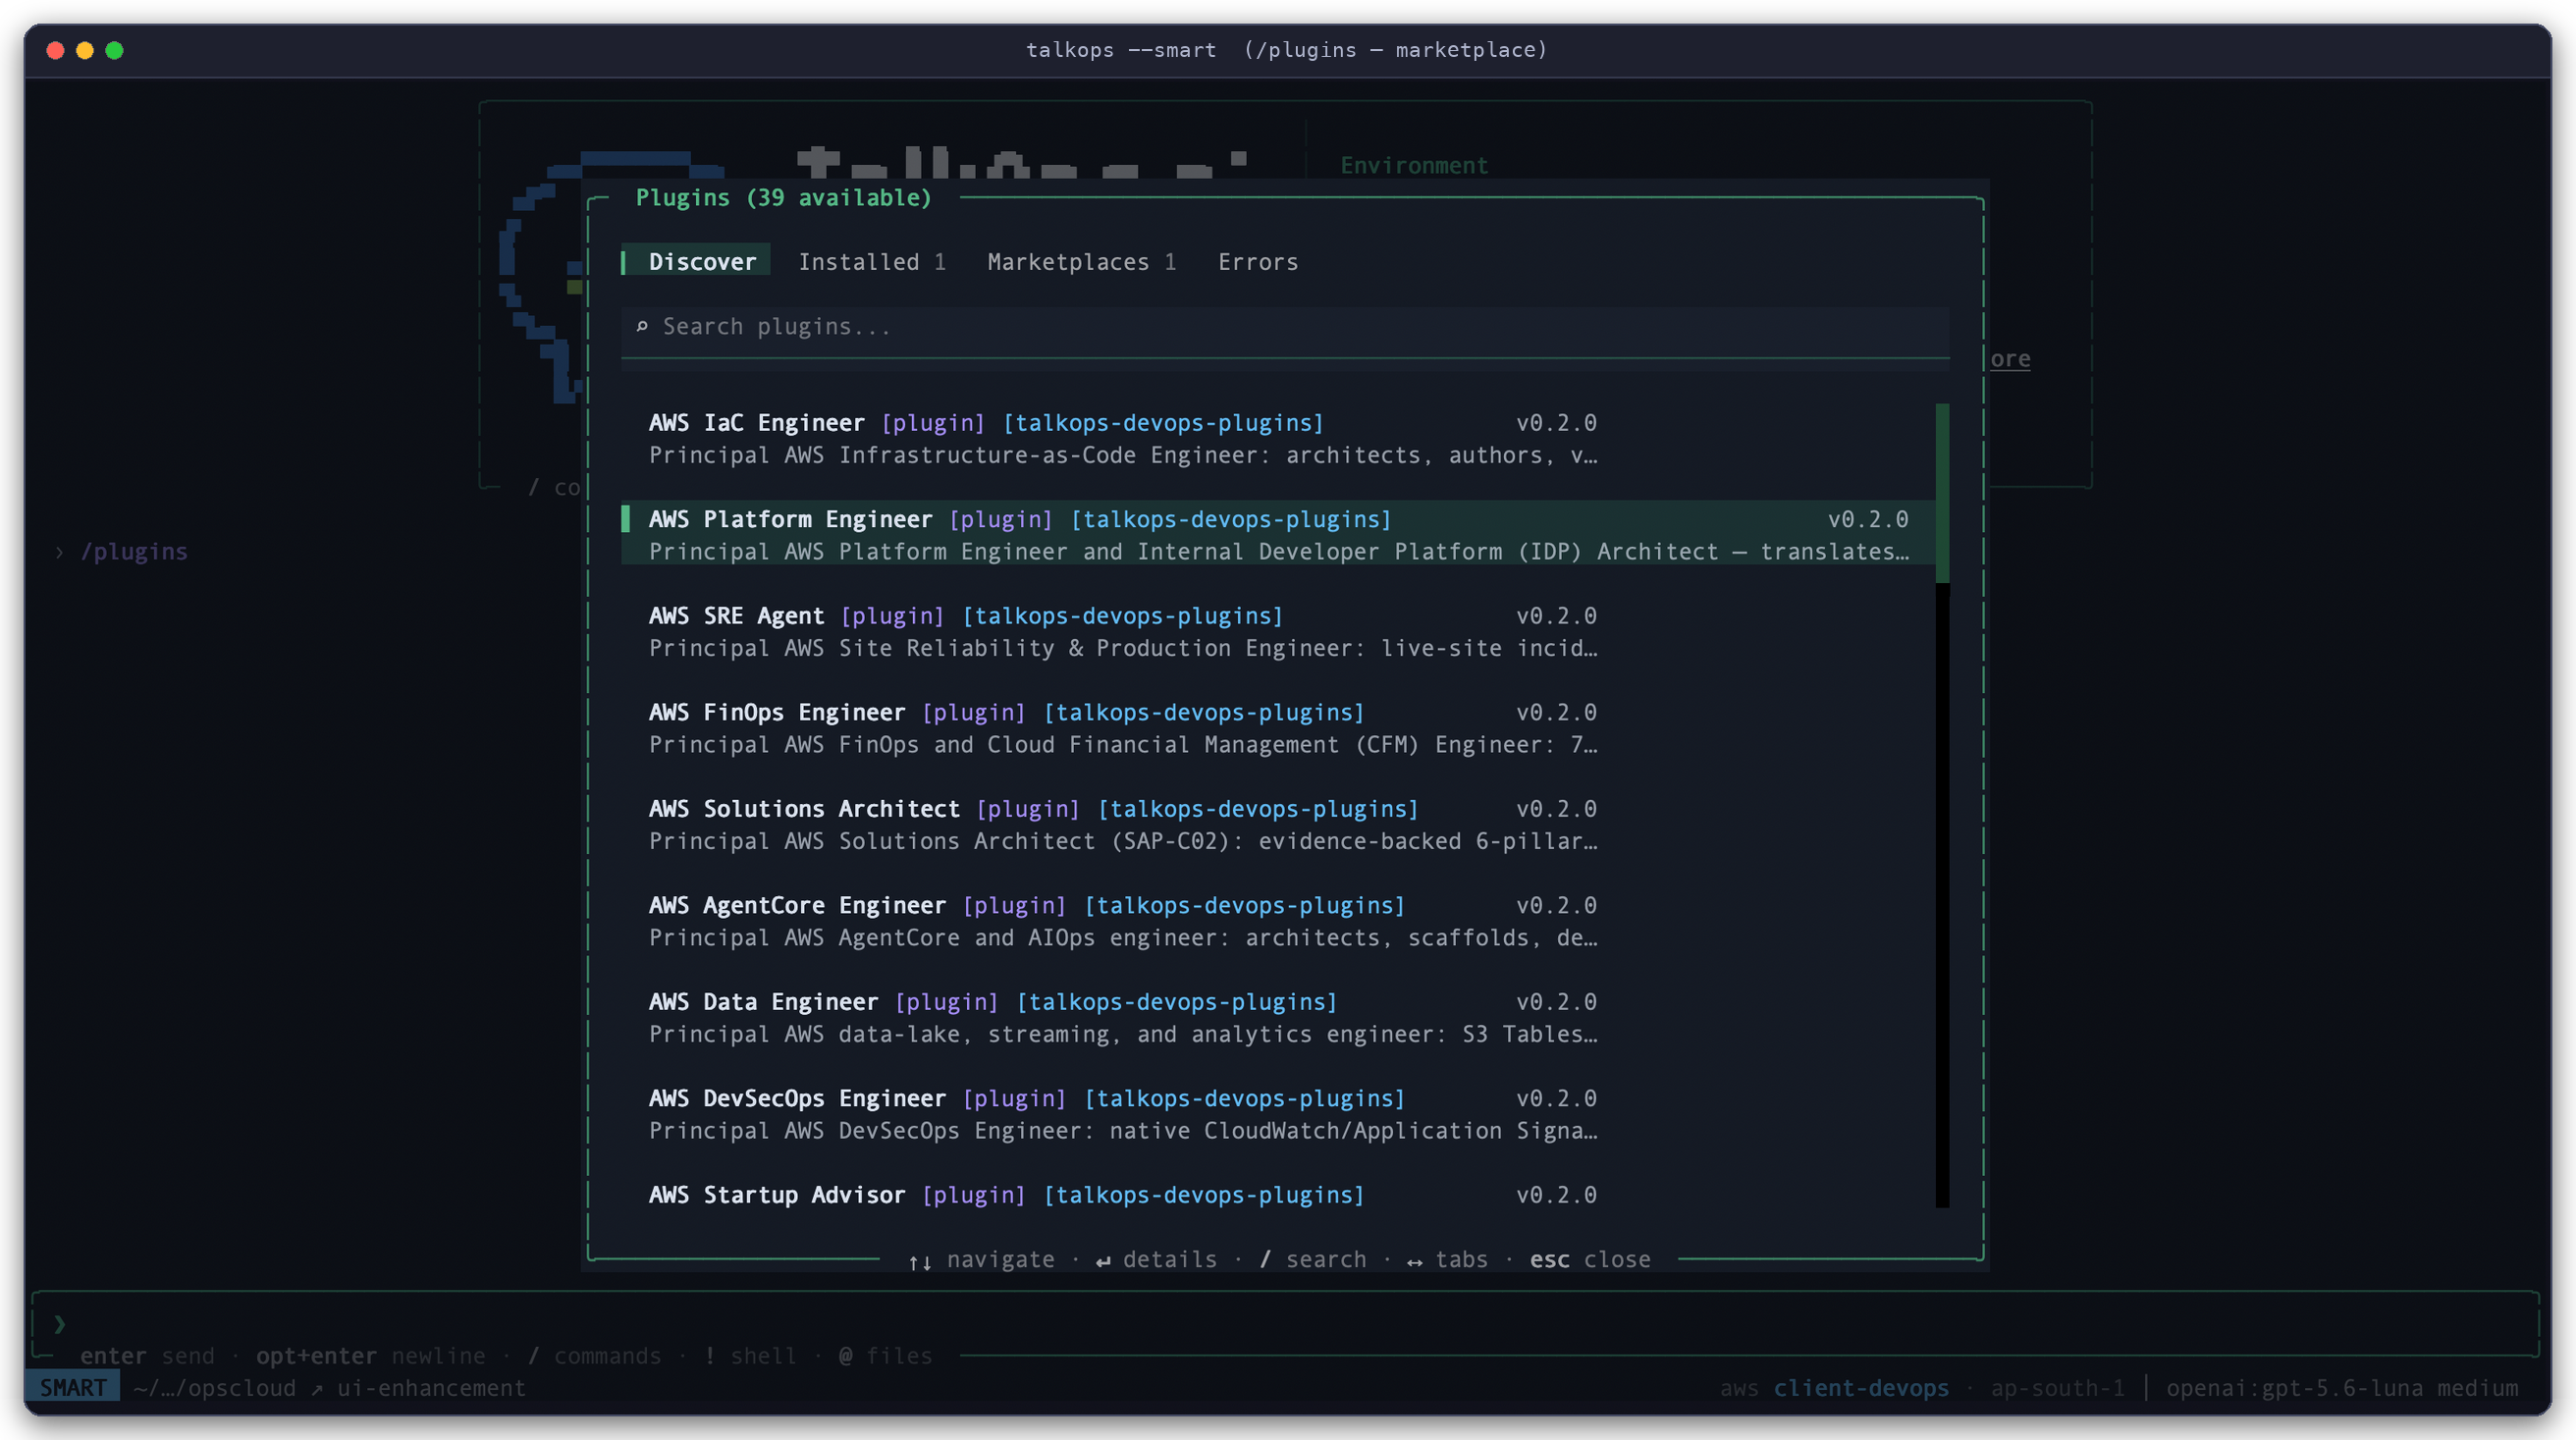
Task: Click the details enter-key hint
Action: [1156, 1260]
